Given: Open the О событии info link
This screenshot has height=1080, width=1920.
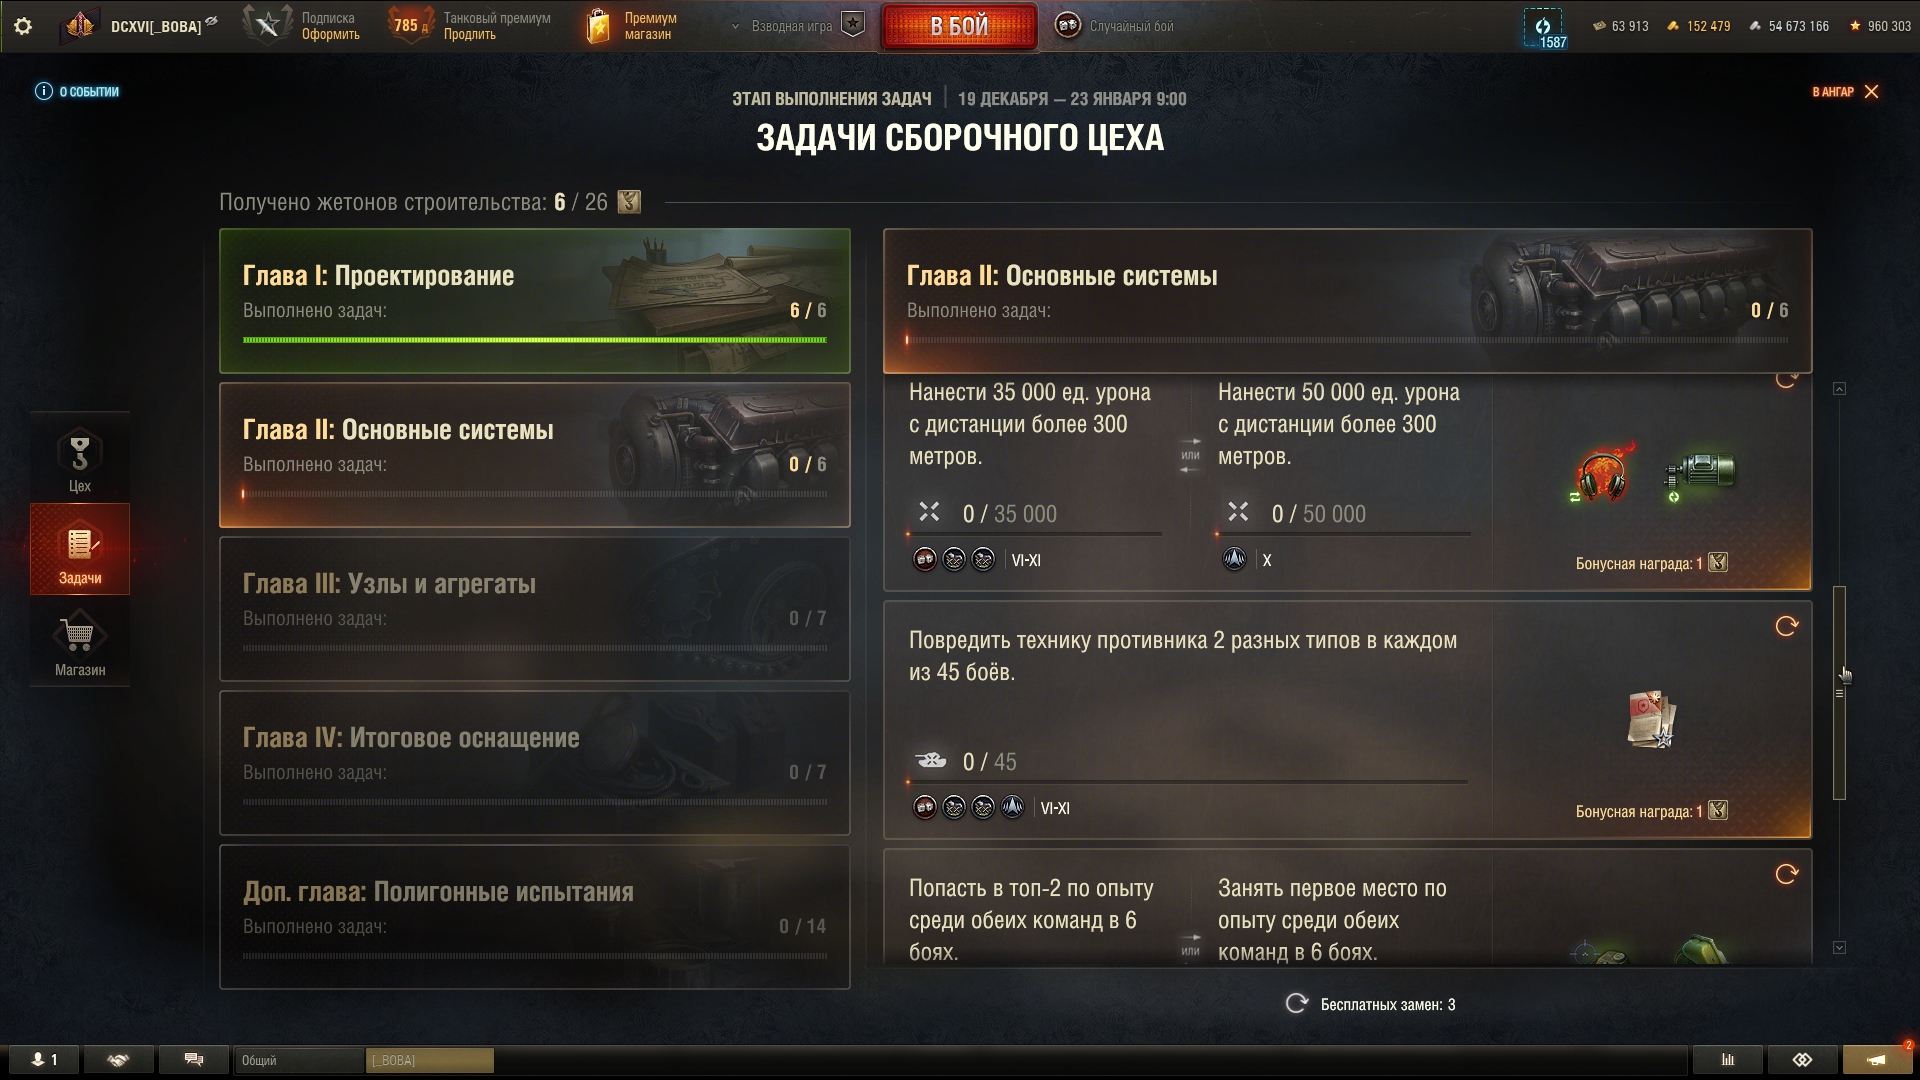Looking at the screenshot, I should pyautogui.click(x=77, y=92).
